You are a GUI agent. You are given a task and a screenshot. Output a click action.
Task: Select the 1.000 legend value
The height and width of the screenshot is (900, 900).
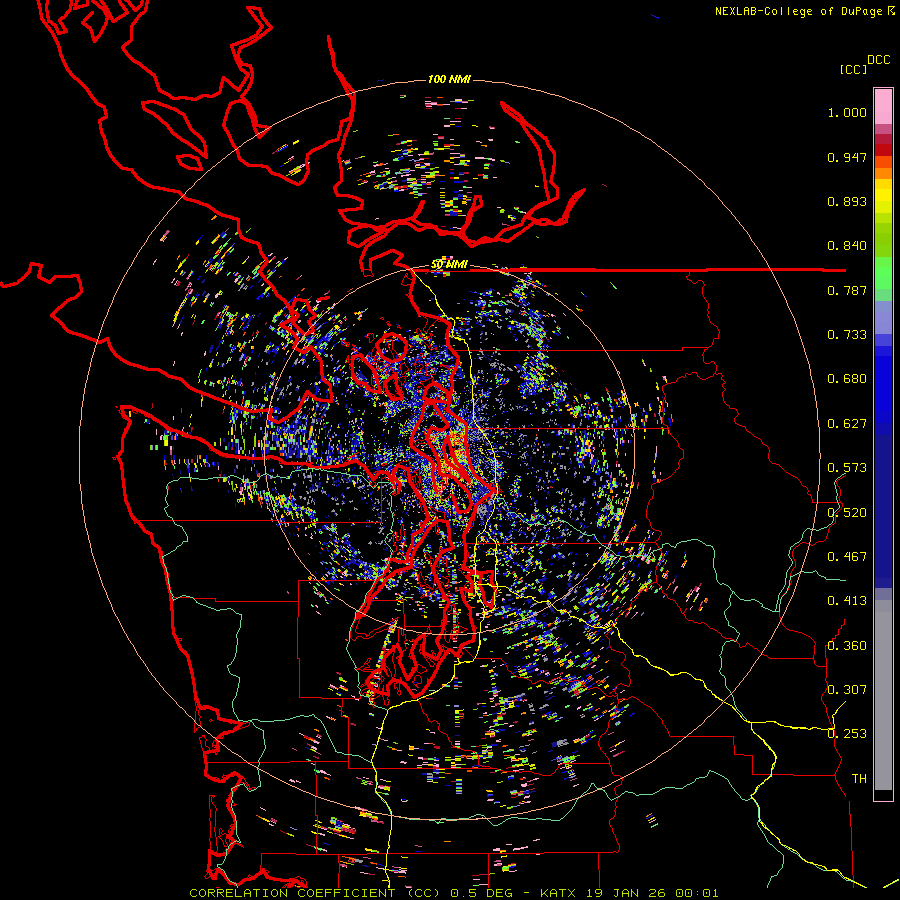point(847,112)
